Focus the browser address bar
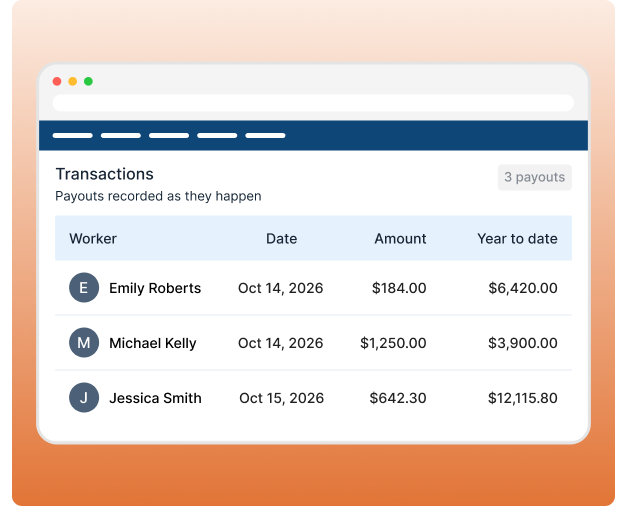 pyautogui.click(x=313, y=103)
